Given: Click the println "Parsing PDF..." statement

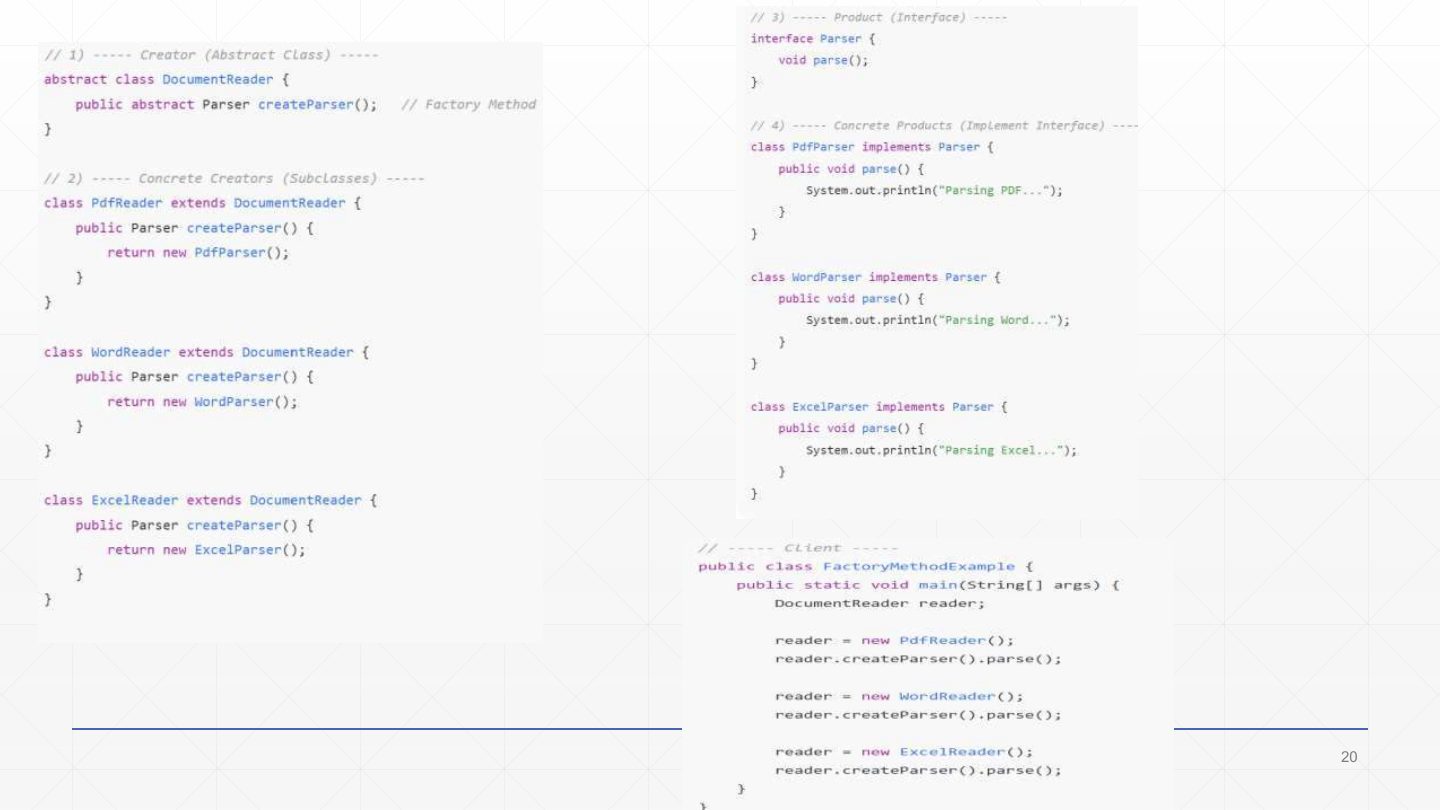Looking at the screenshot, I should [934, 190].
